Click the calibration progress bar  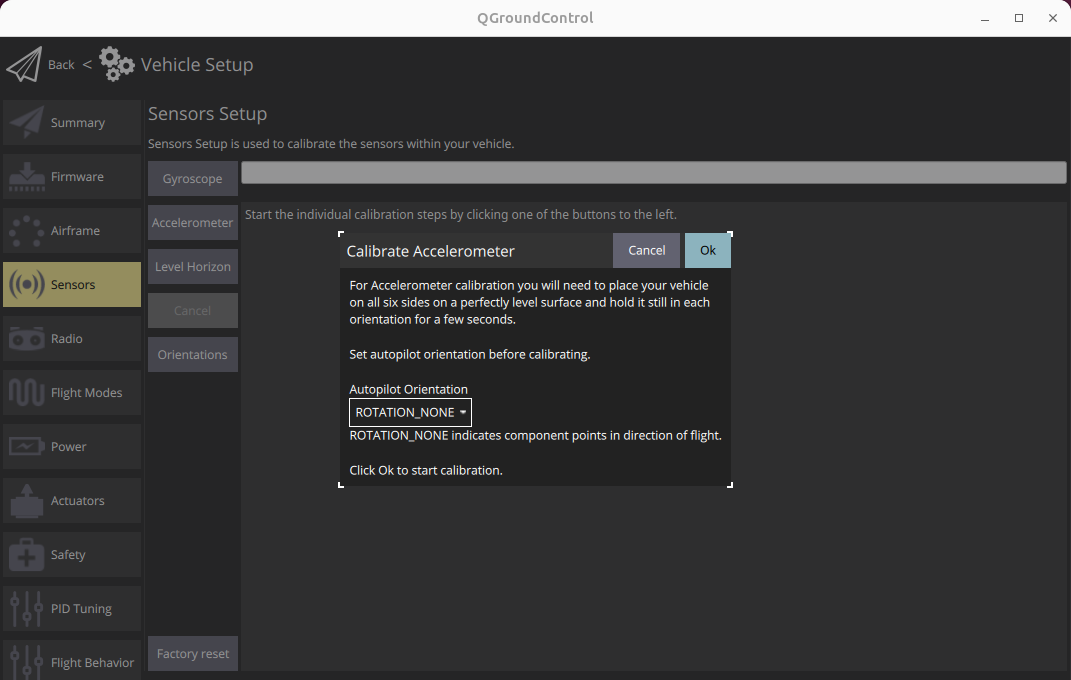[654, 172]
